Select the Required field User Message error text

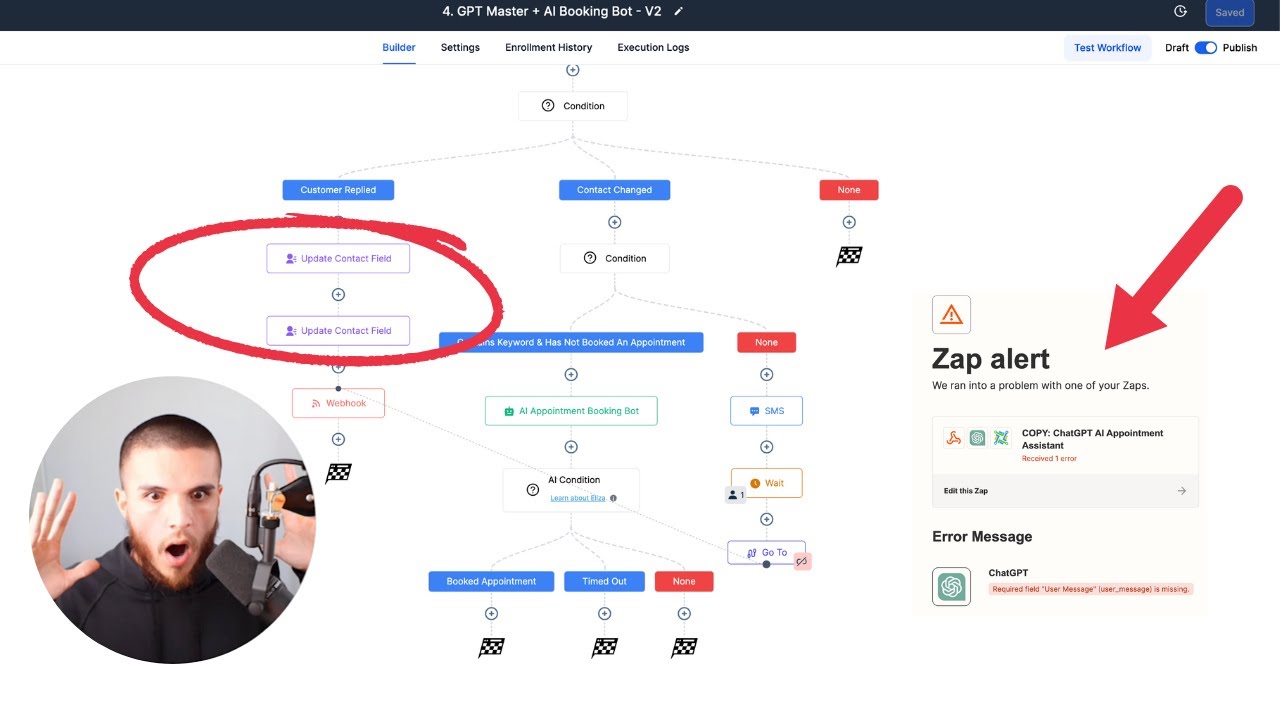coord(1091,589)
